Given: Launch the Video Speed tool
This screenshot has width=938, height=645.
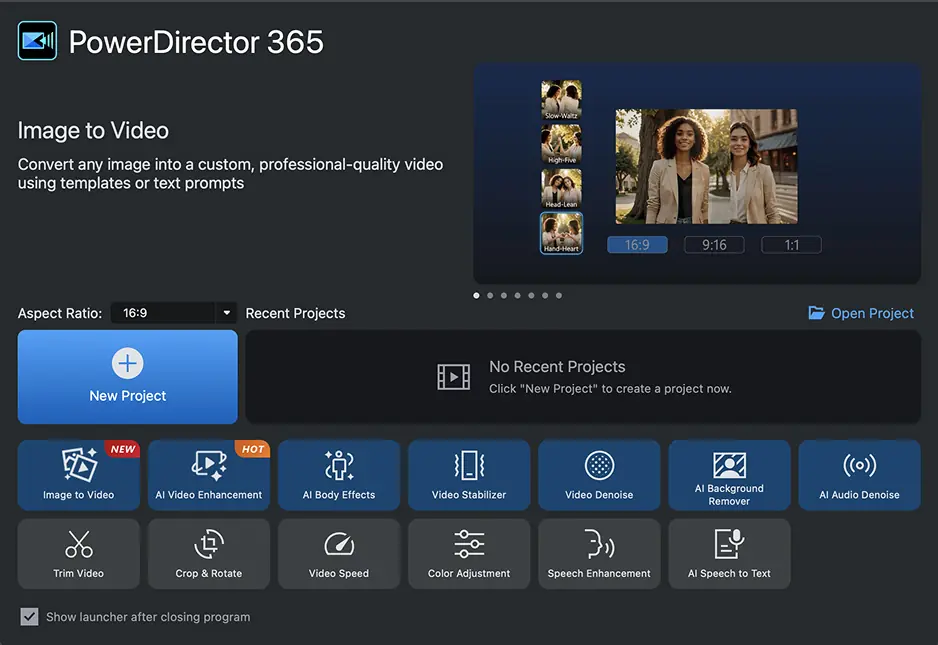Looking at the screenshot, I should (x=339, y=554).
